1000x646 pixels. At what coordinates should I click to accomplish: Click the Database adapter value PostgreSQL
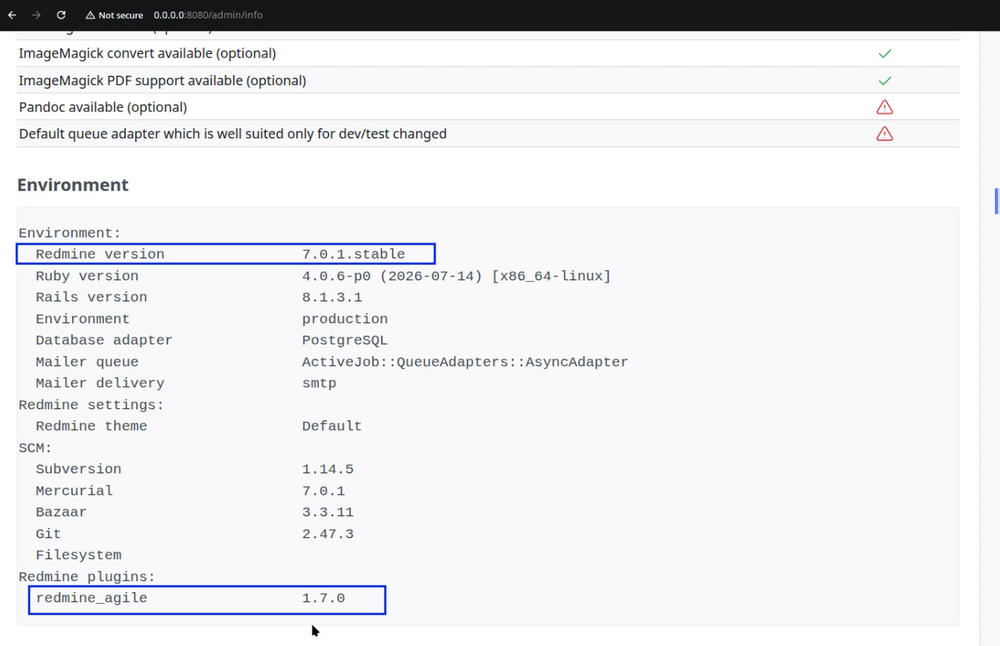click(345, 341)
